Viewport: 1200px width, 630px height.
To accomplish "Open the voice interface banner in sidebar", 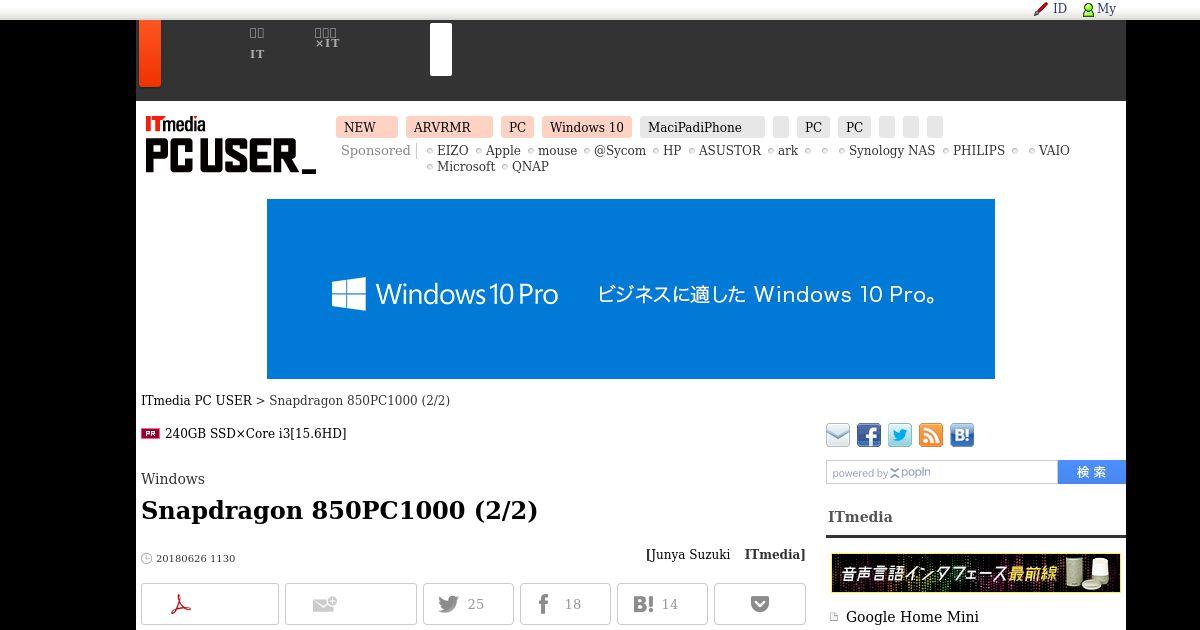I will tap(975, 573).
